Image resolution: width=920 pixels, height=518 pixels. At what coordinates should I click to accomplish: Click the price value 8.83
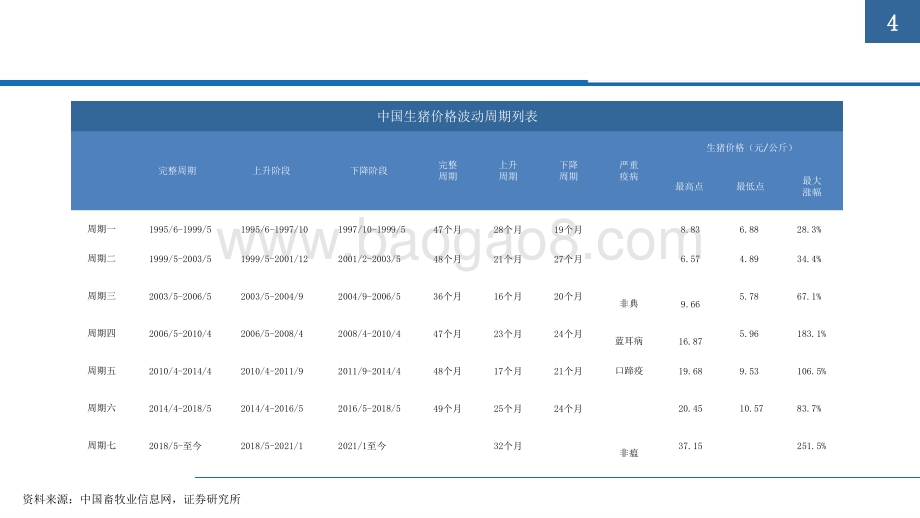click(x=690, y=229)
